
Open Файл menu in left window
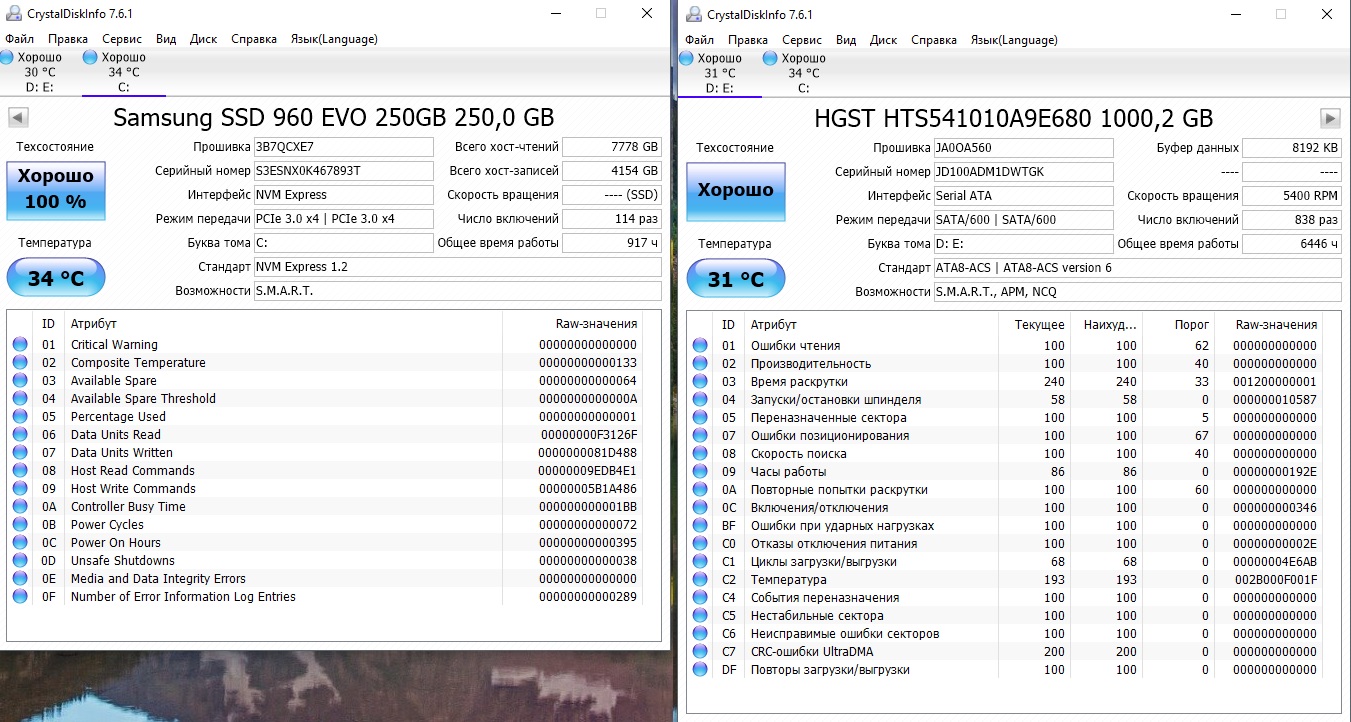coord(19,39)
